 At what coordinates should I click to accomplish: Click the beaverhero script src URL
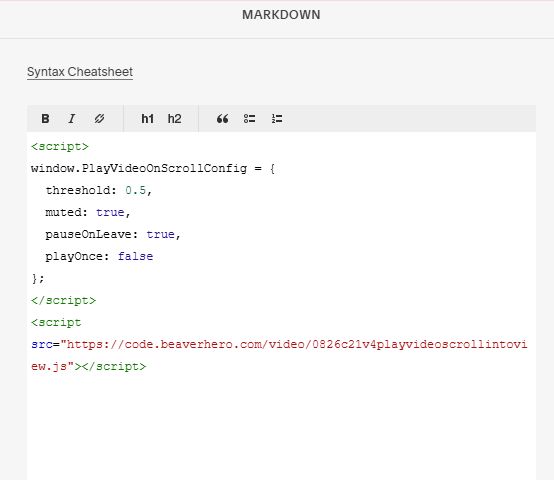tap(294, 344)
